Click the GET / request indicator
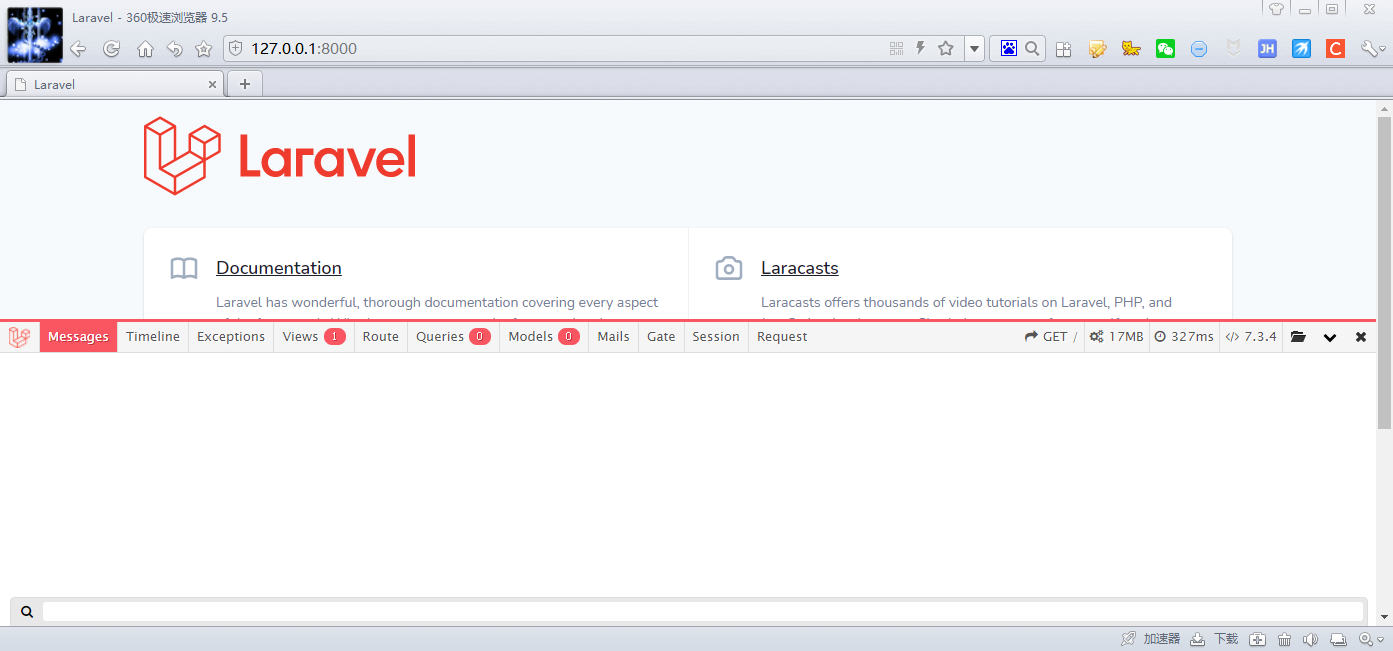 click(x=1051, y=337)
